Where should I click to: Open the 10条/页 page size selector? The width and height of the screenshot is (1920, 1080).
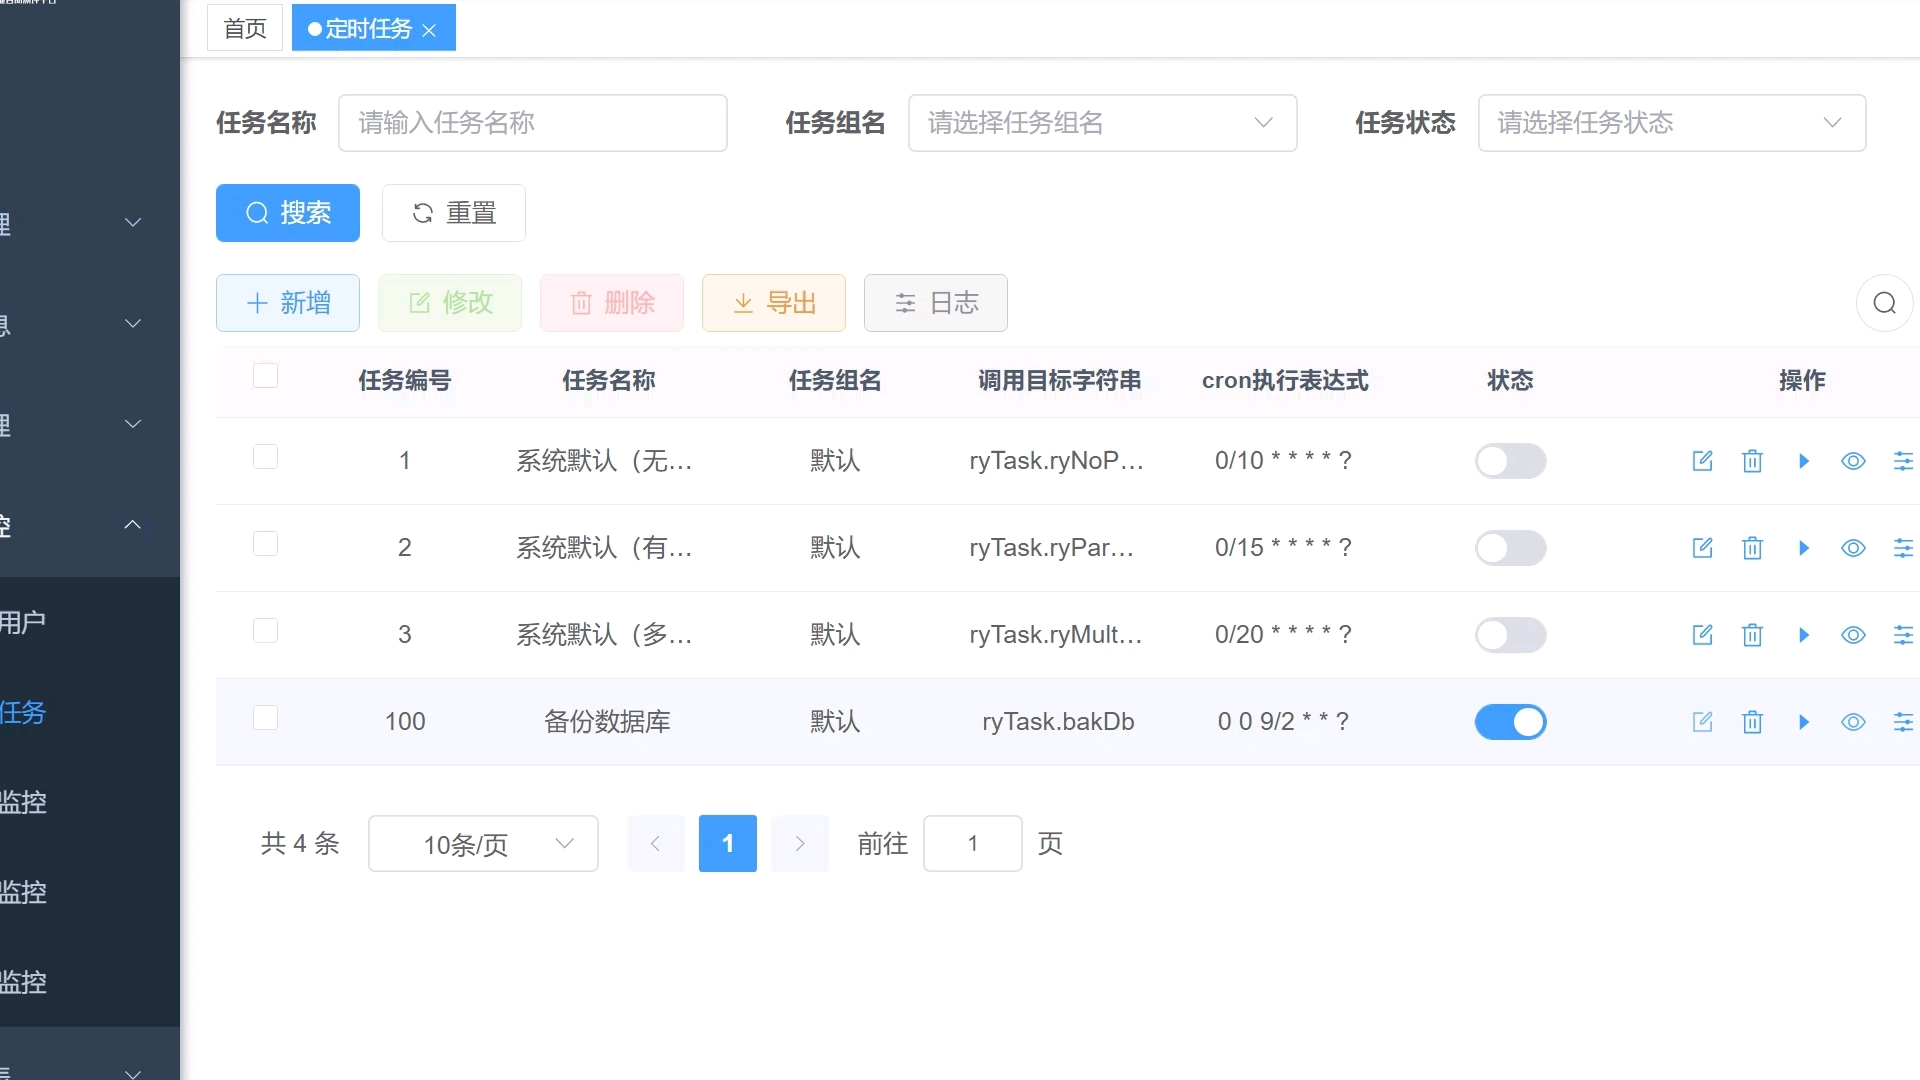click(x=483, y=844)
